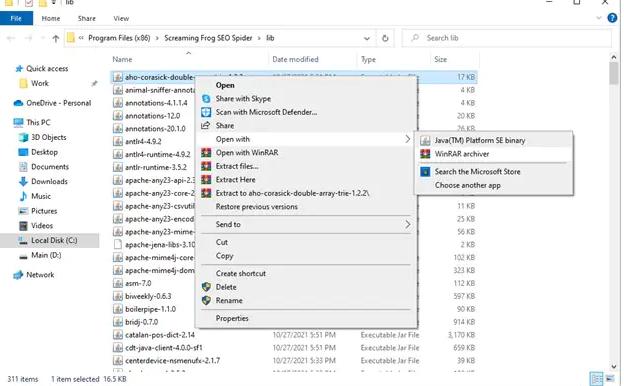Open the View ribbon tab

click(x=121, y=18)
